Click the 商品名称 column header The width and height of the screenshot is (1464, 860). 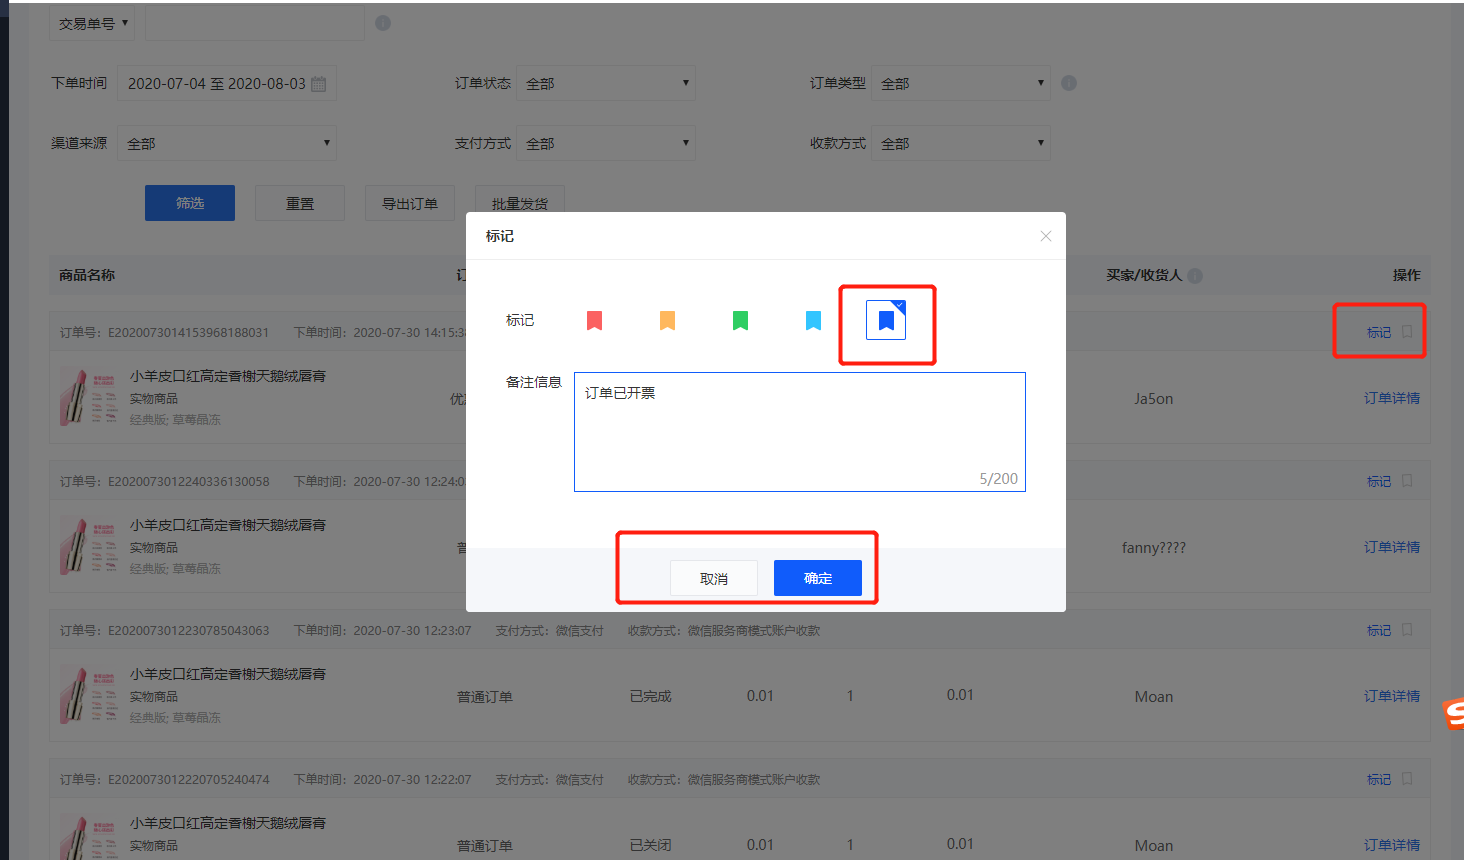[x=87, y=275]
